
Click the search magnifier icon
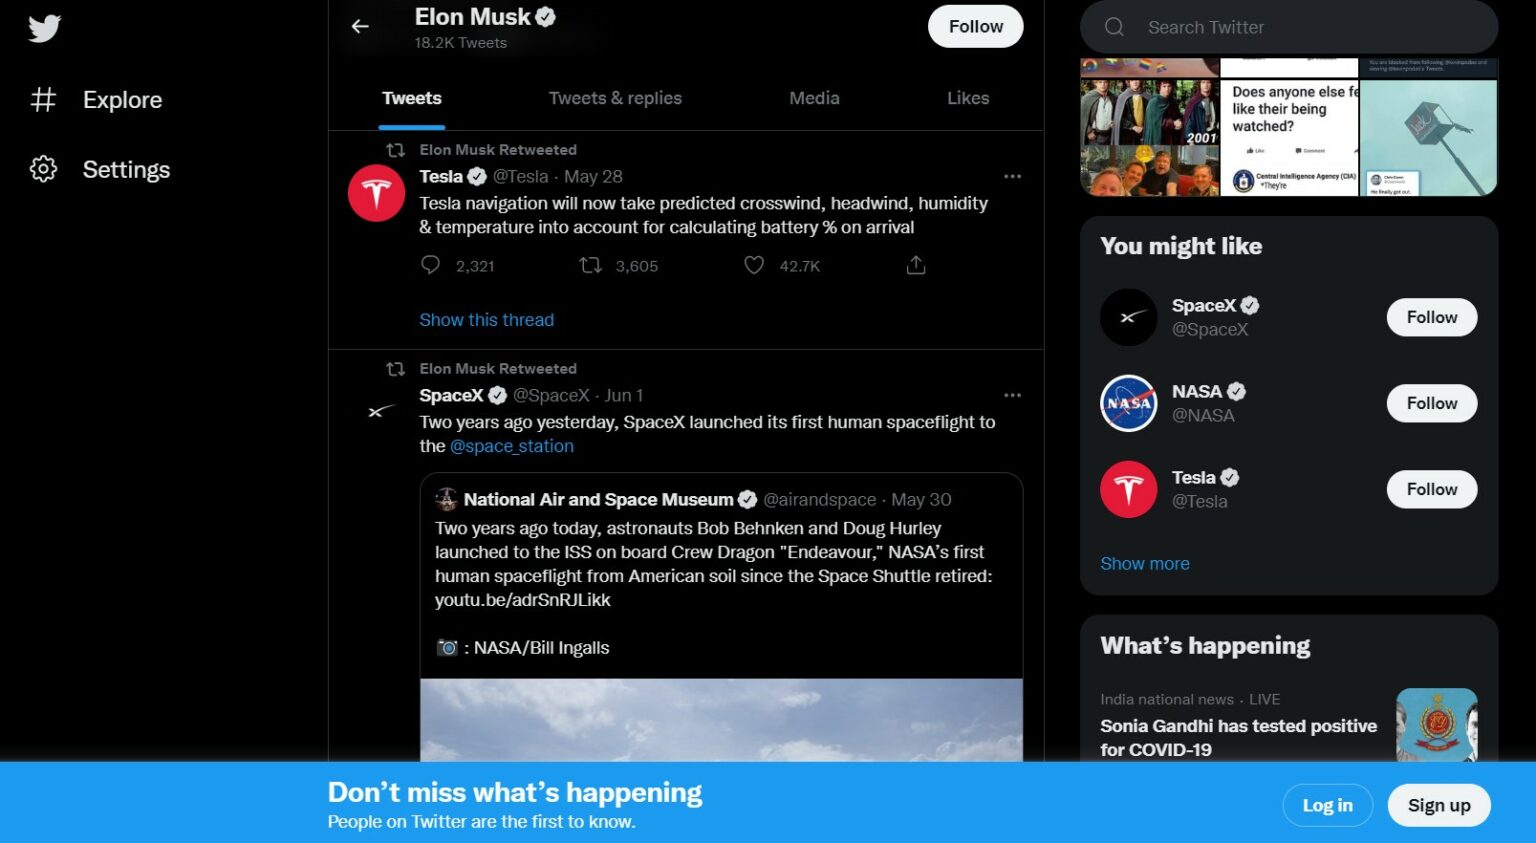(x=1113, y=27)
